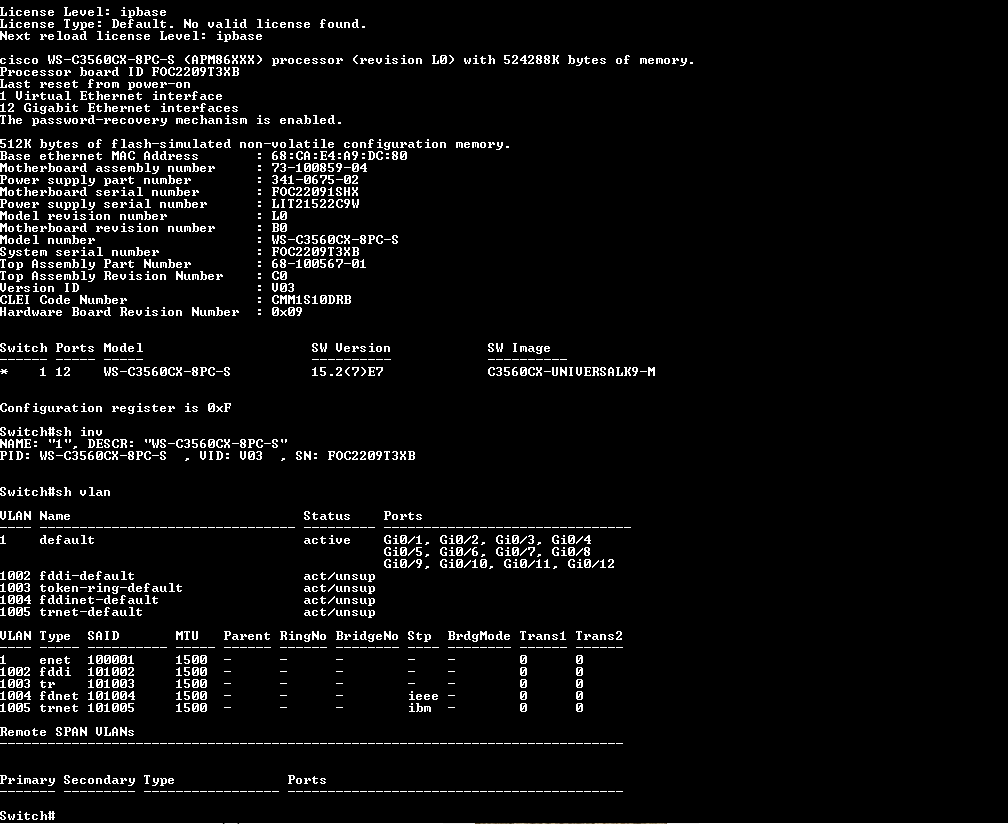Select fddinet-default VLAN name

pos(99,600)
